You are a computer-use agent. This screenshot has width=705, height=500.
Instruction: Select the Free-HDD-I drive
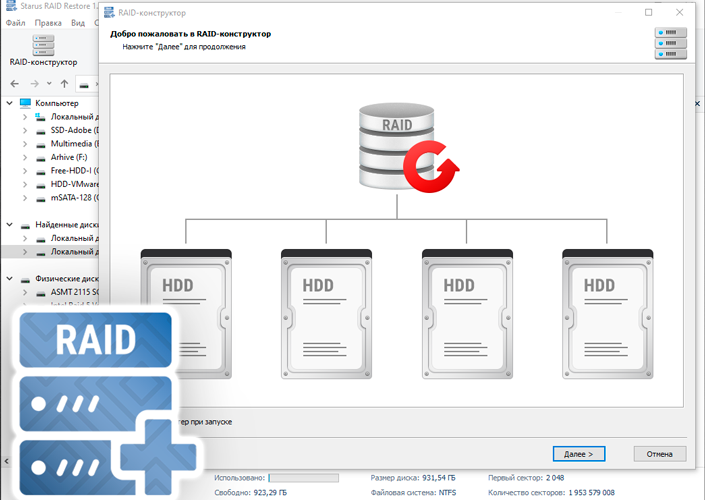pyautogui.click(x=75, y=170)
